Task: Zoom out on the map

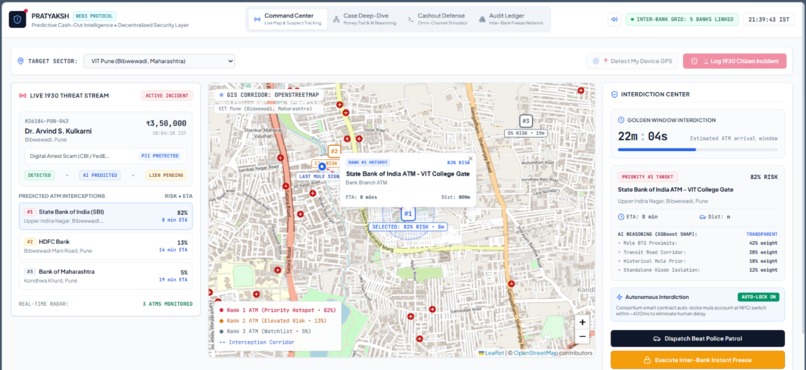Action: click(582, 337)
